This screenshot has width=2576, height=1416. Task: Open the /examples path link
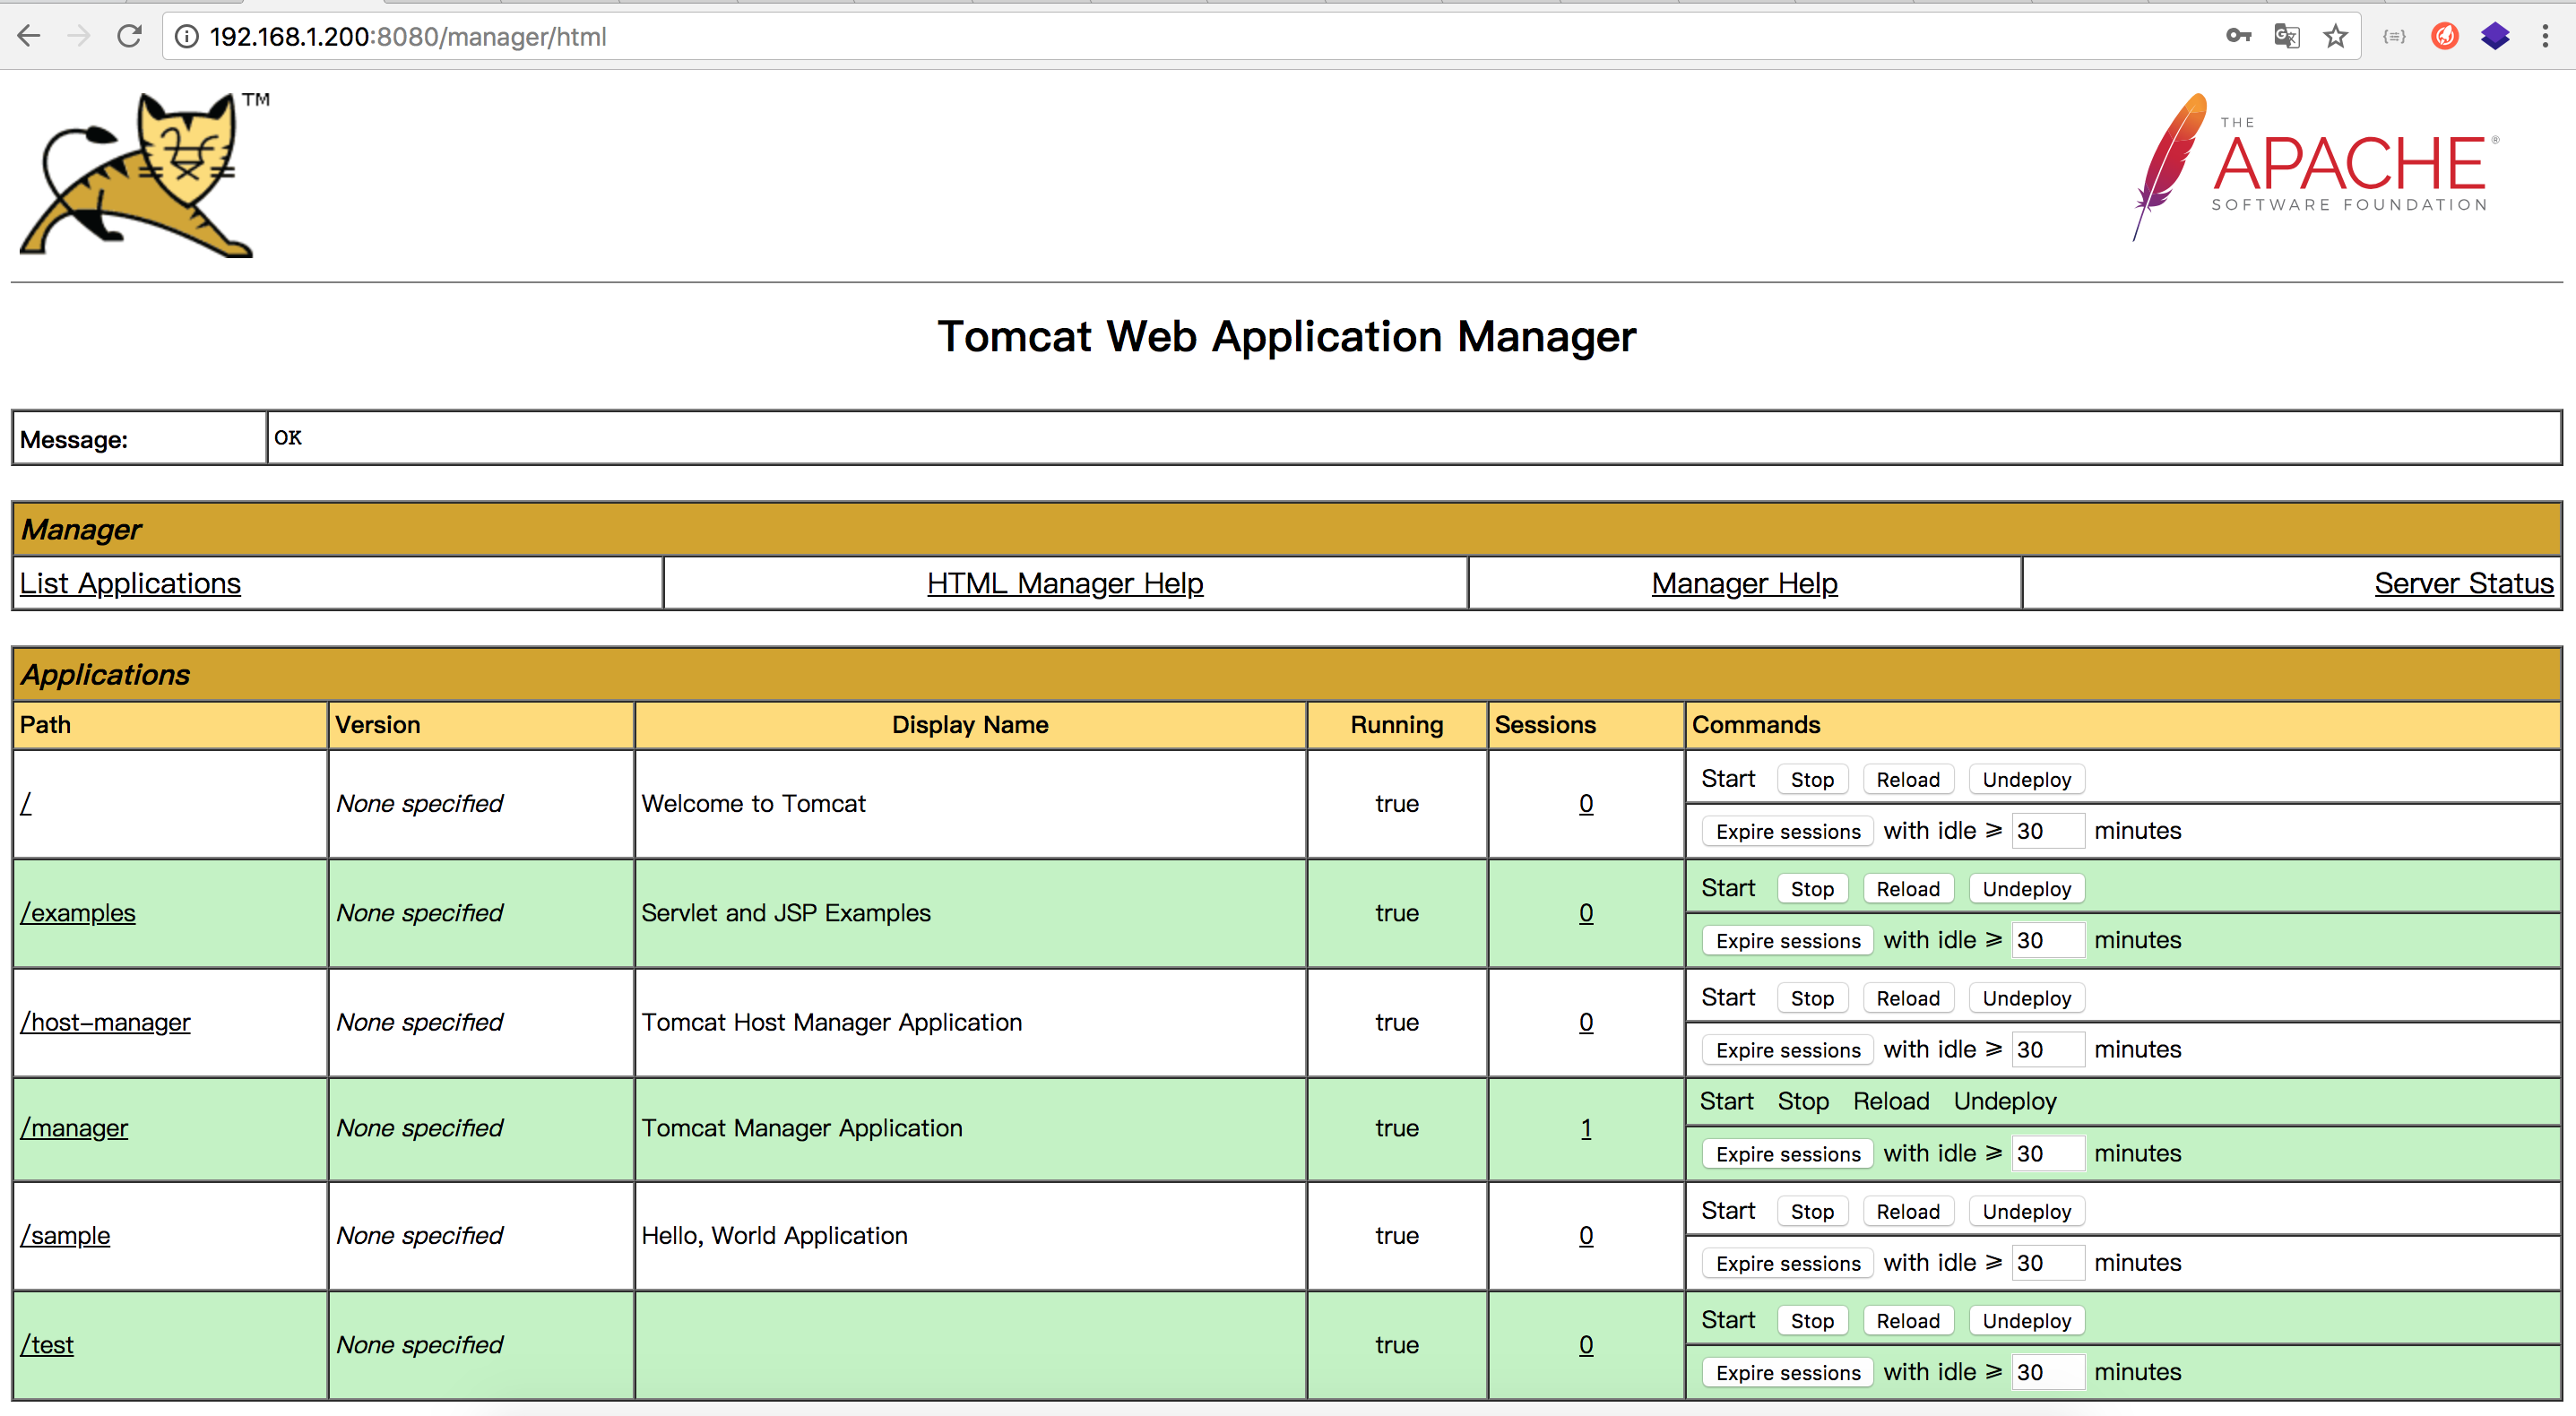78,913
